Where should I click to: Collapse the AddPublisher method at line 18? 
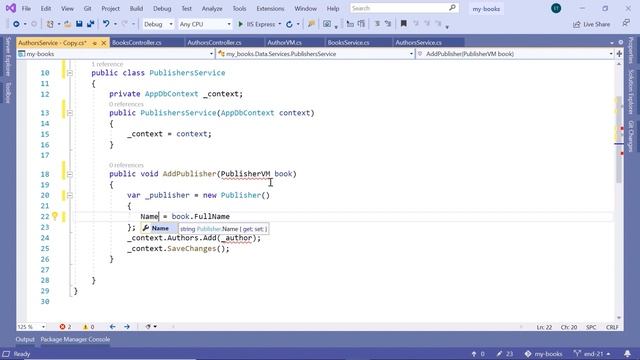click(70, 174)
